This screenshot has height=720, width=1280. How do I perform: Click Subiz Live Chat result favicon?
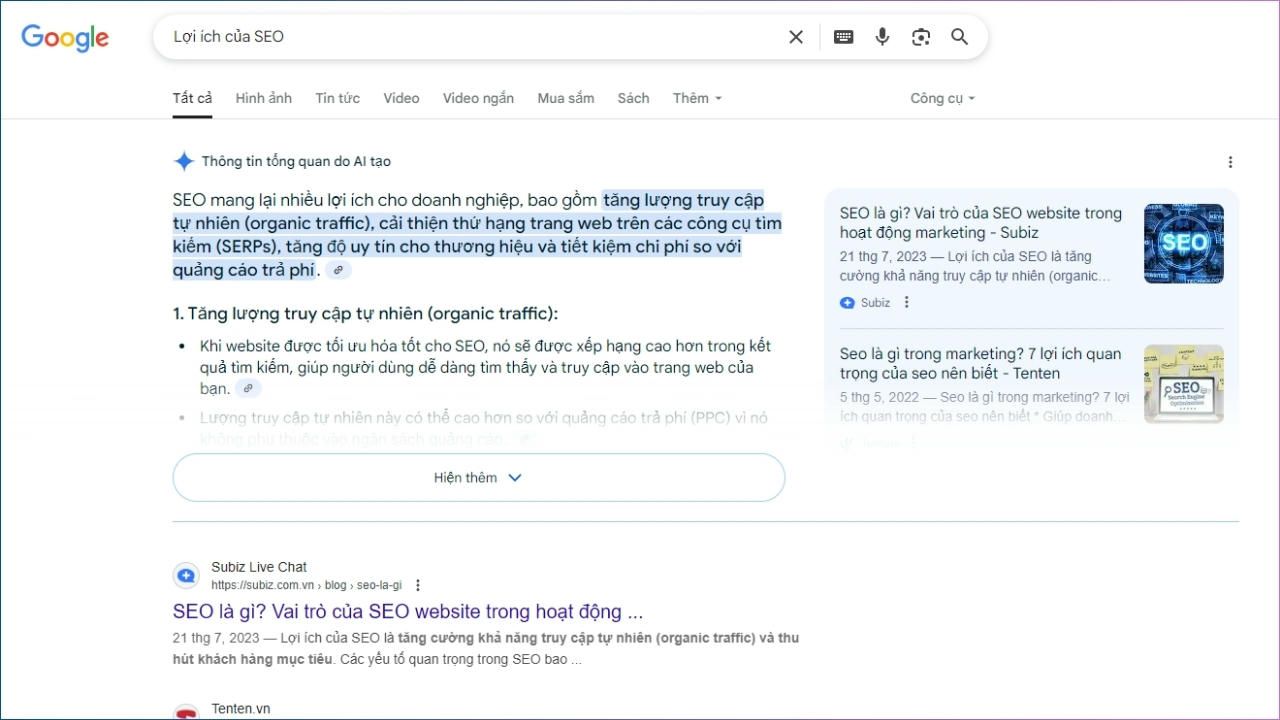[x=186, y=575]
